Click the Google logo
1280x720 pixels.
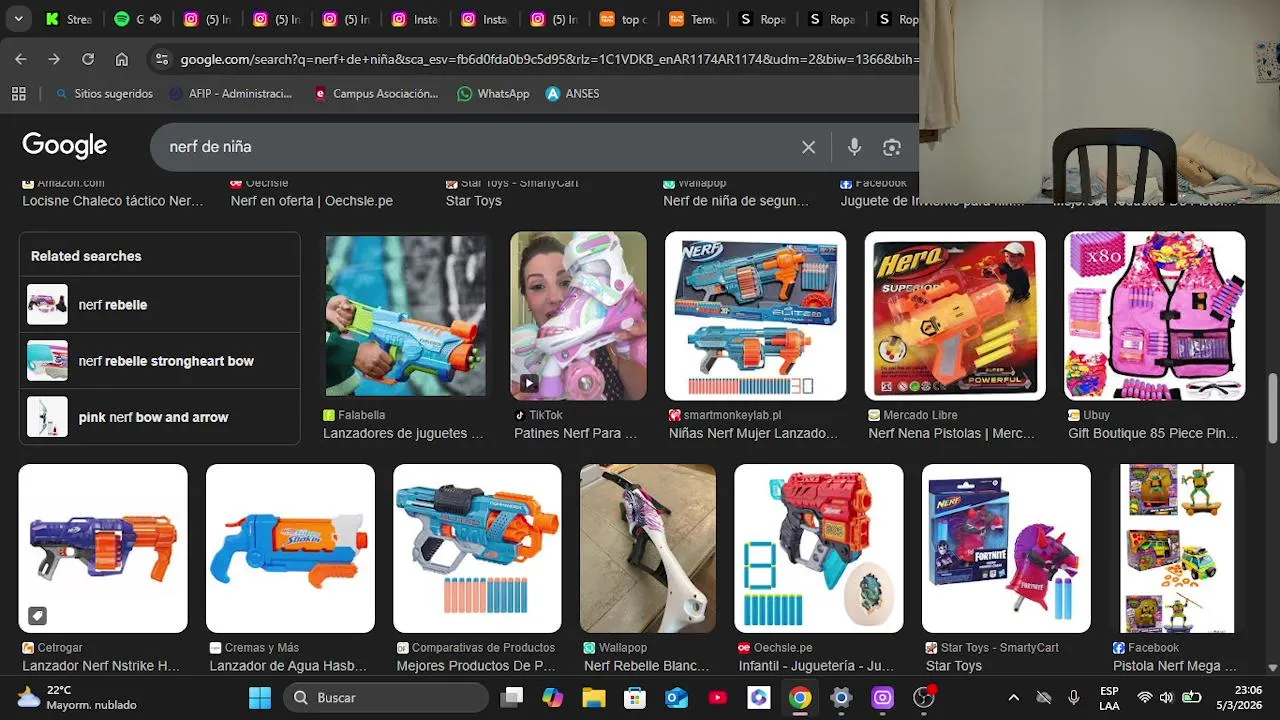click(x=64, y=146)
